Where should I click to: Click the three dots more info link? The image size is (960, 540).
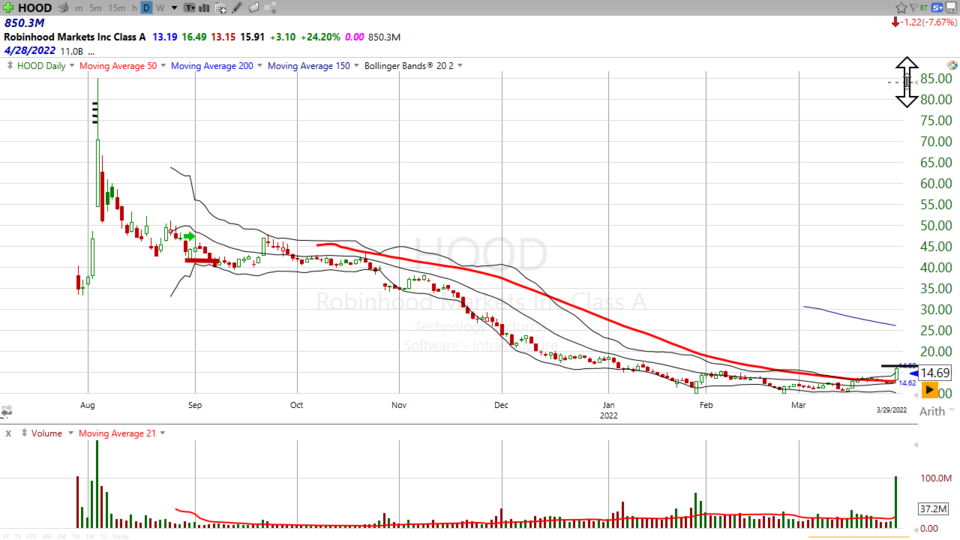coord(91,51)
